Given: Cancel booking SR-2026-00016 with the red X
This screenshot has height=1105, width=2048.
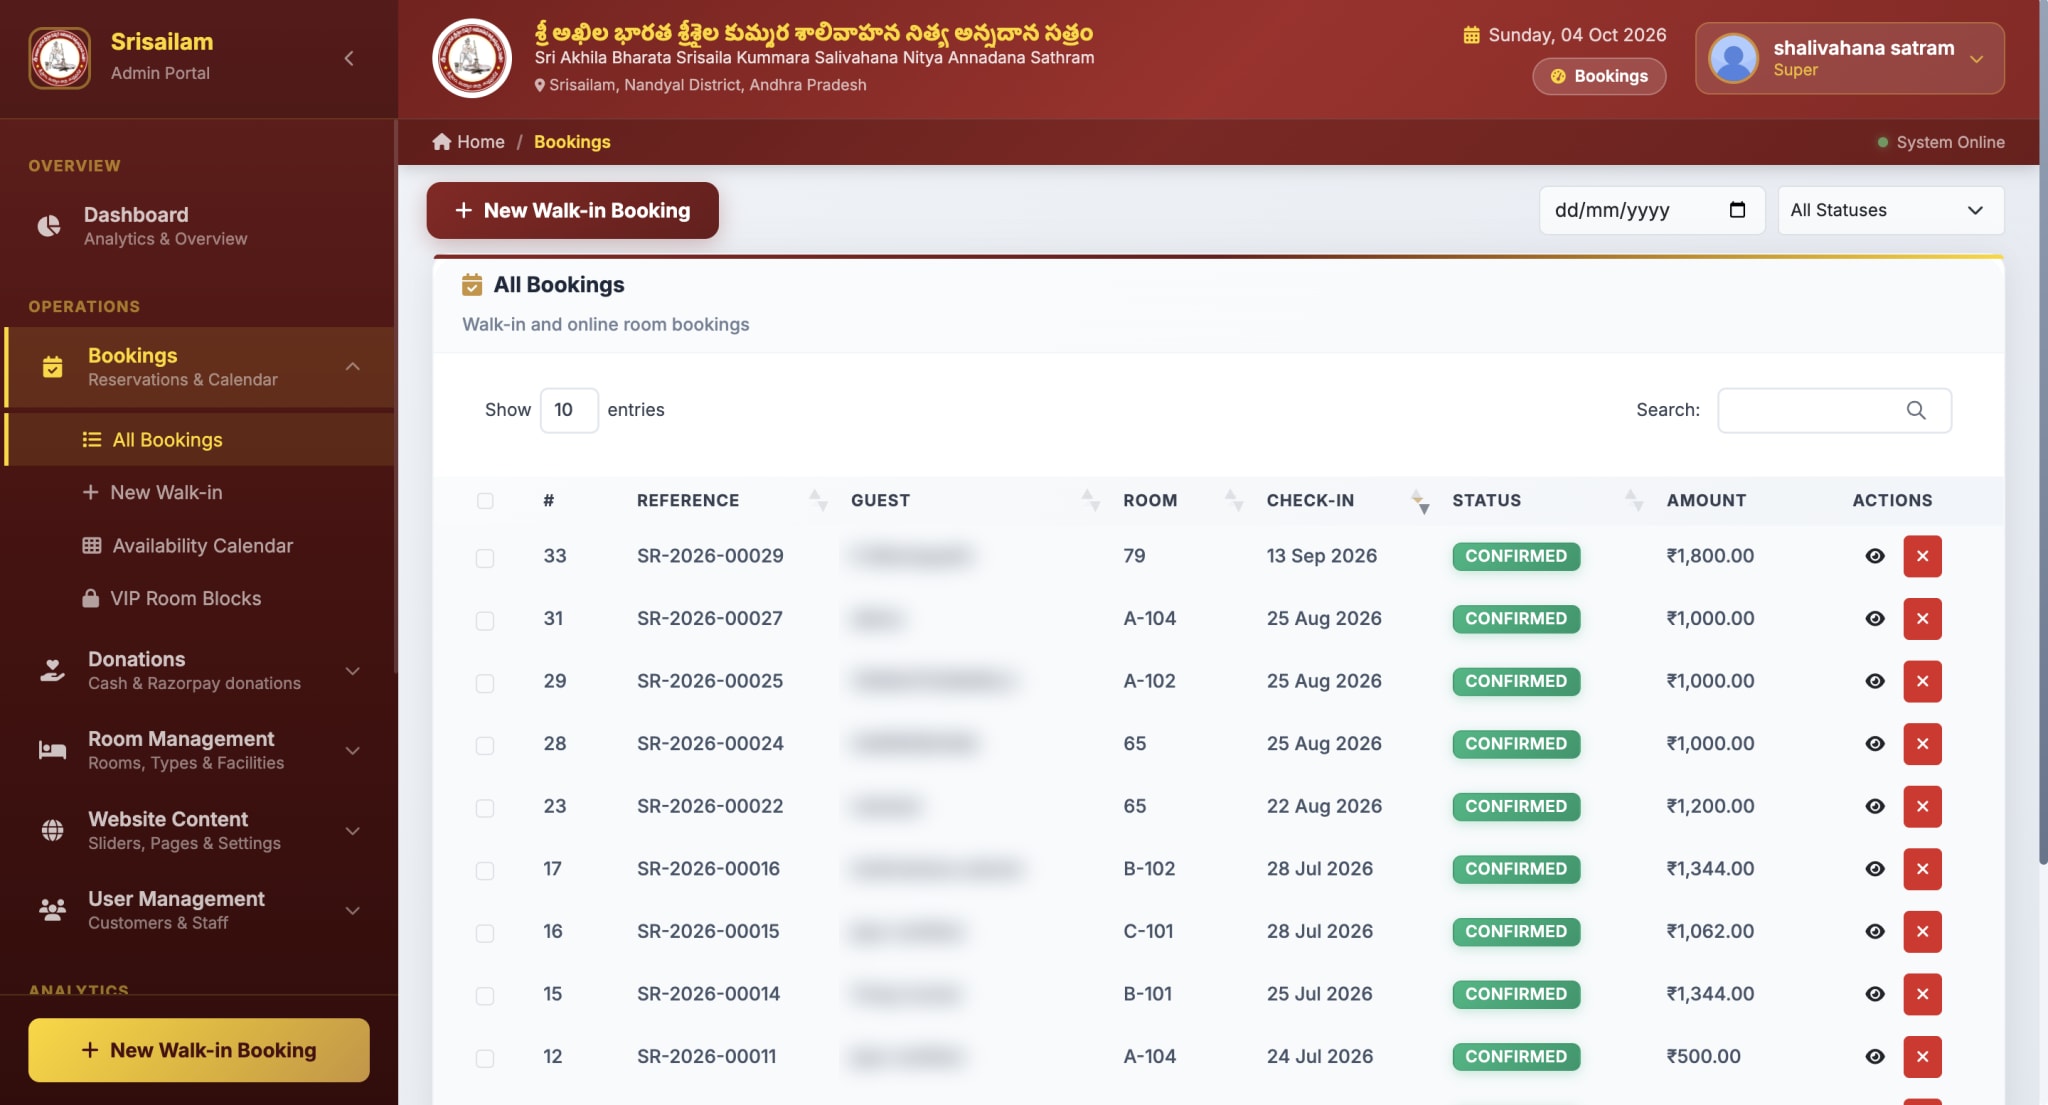Looking at the screenshot, I should click(1922, 869).
